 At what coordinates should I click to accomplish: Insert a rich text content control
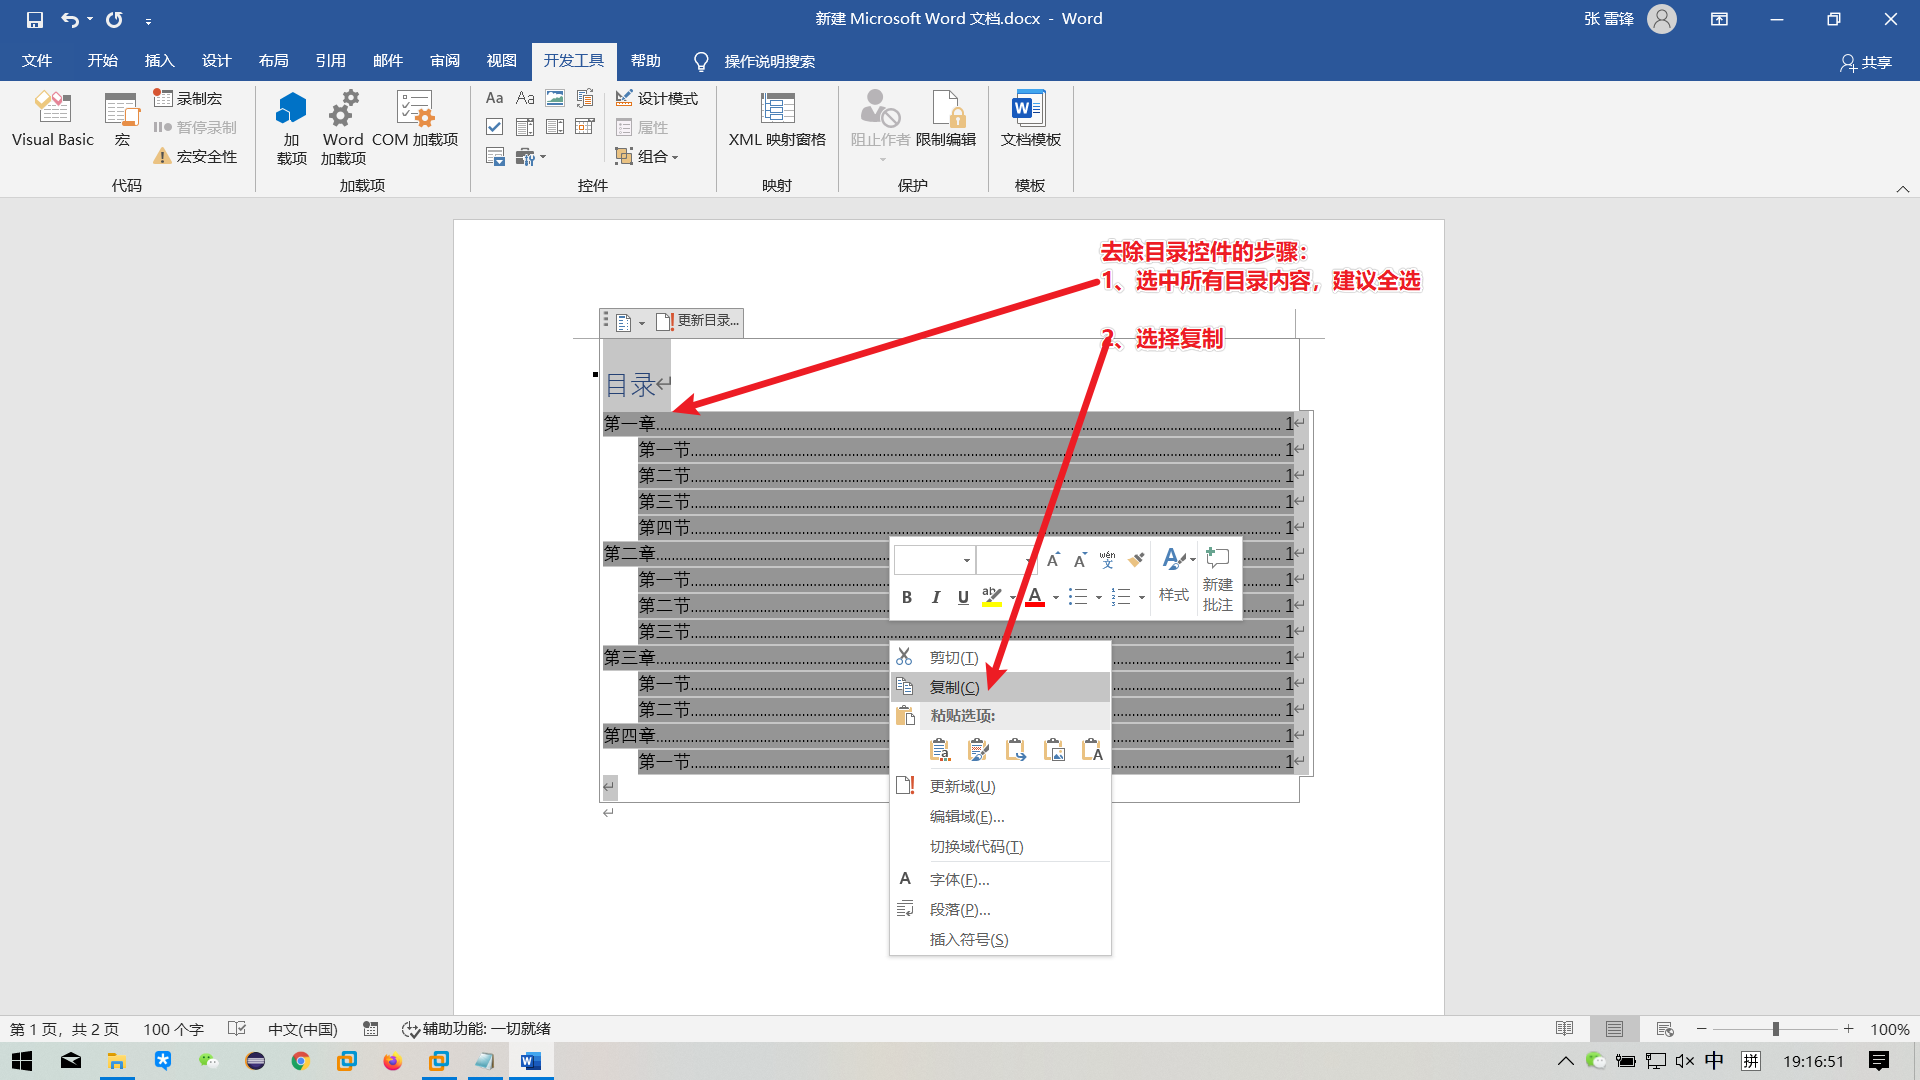[495, 98]
